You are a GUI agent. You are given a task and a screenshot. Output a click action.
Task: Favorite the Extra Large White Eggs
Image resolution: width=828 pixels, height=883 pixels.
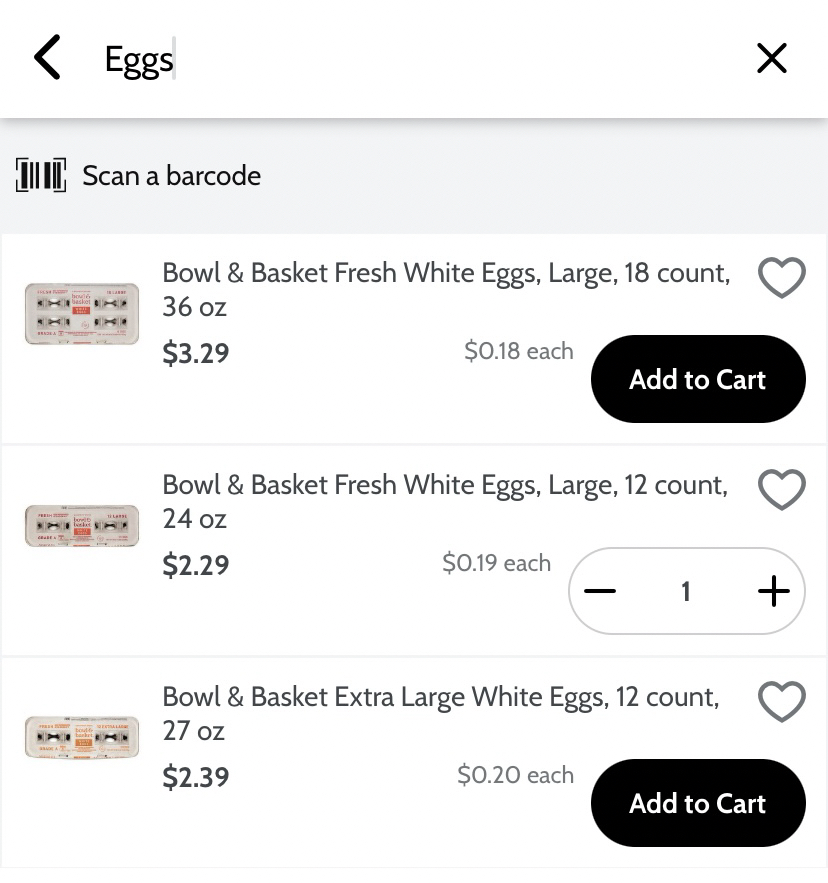[781, 701]
